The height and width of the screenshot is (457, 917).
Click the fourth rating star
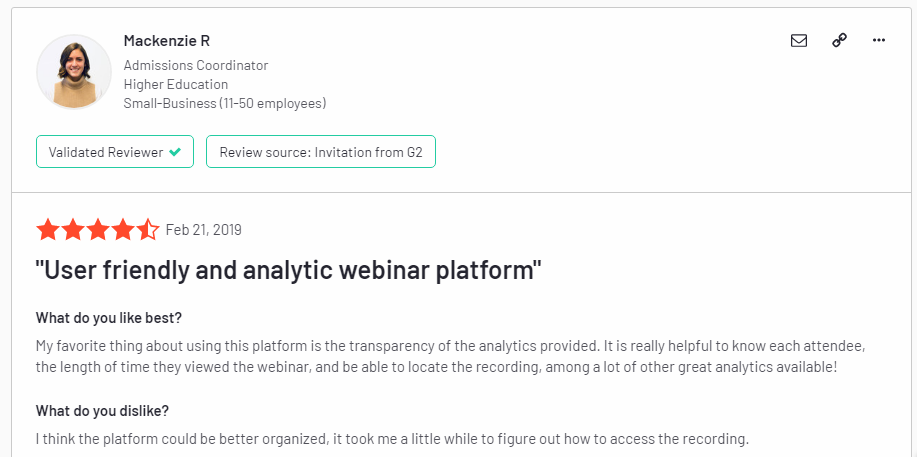pyautogui.click(x=122, y=230)
